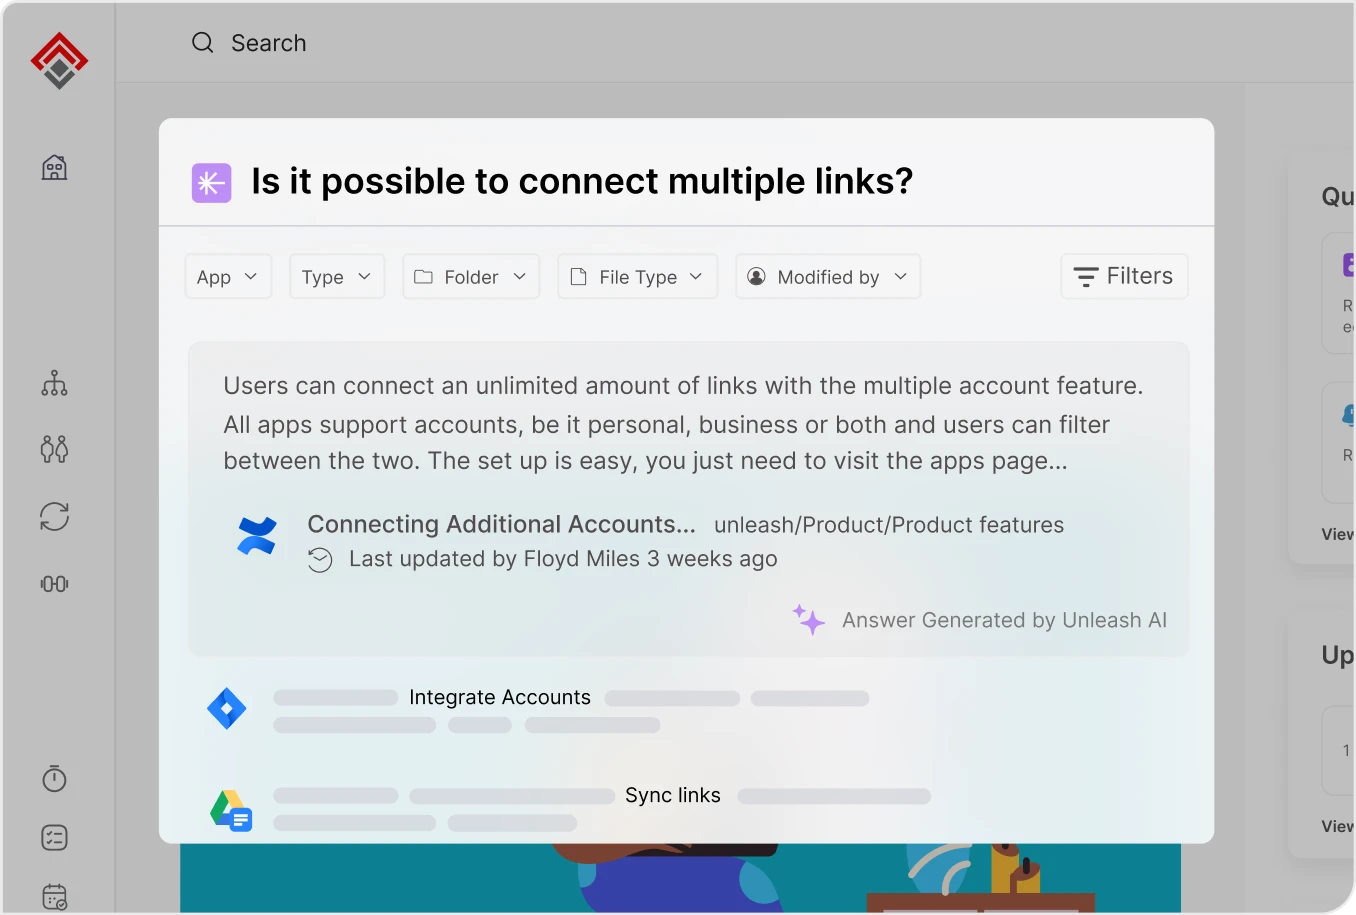The width and height of the screenshot is (1356, 915).
Task: Click the calendar icon at sidebar bottom
Action: [x=54, y=896]
